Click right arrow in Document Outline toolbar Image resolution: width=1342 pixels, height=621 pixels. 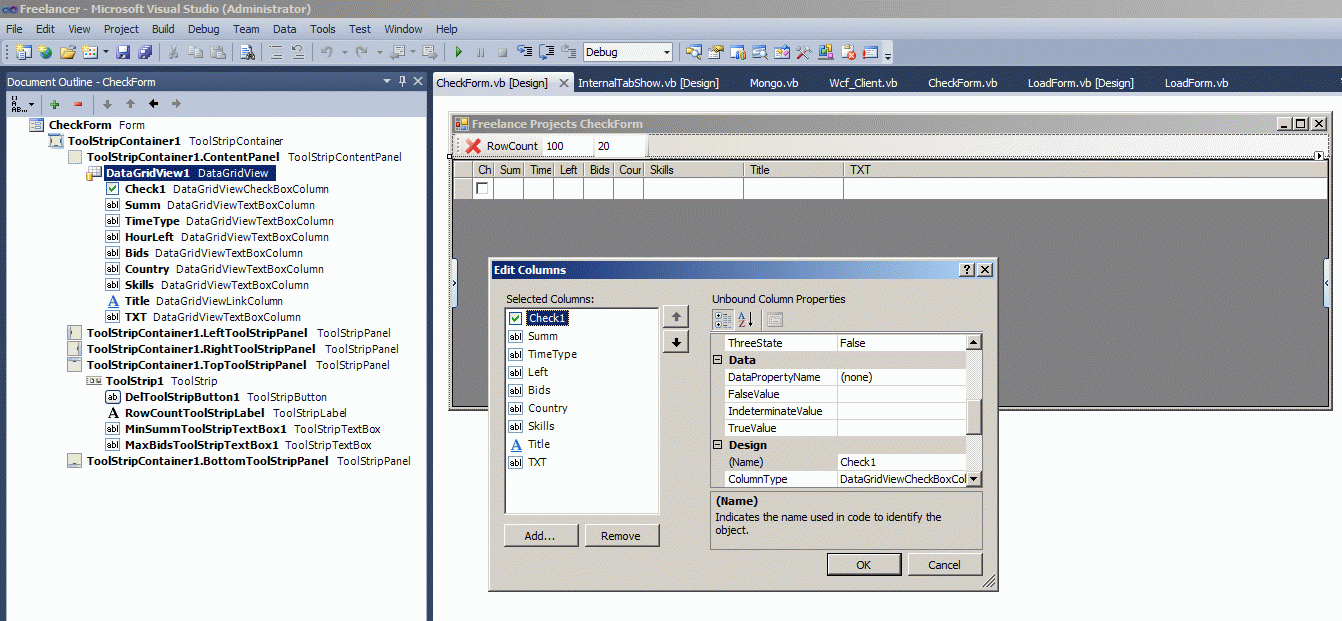coord(176,104)
